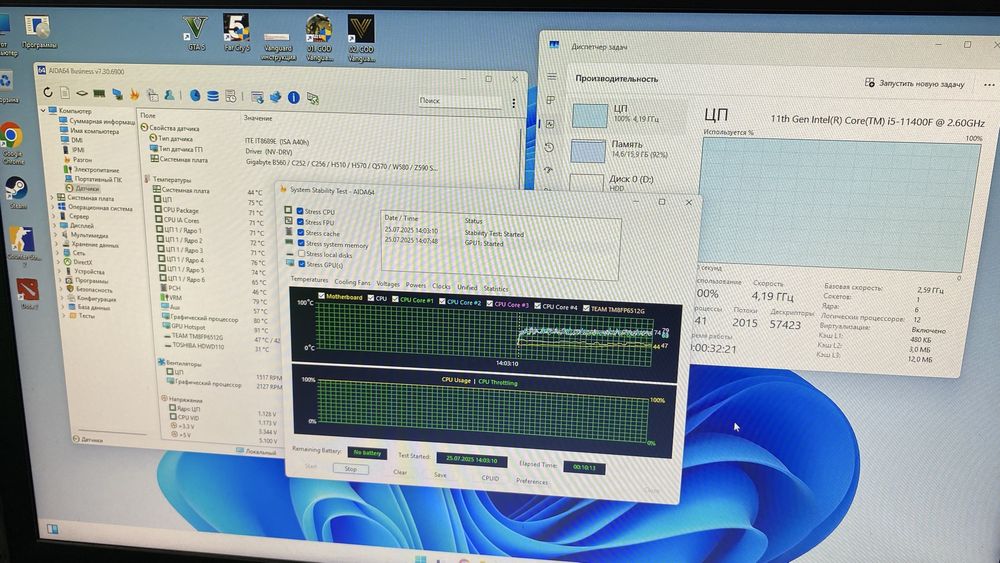Launch Steam from desktop

coord(16,193)
